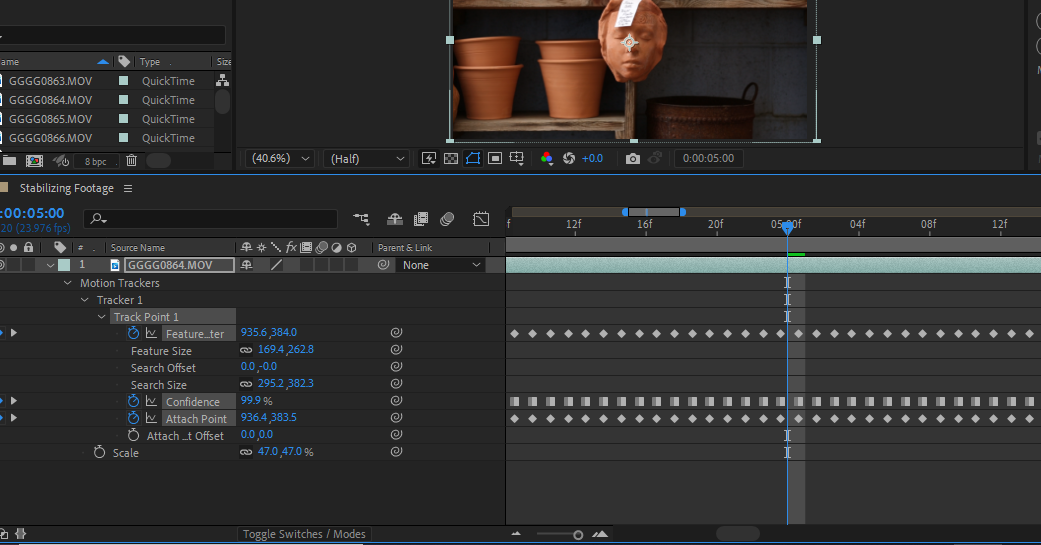Toggle the transparency grid in the viewer
The height and width of the screenshot is (545, 1041).
[451, 159]
